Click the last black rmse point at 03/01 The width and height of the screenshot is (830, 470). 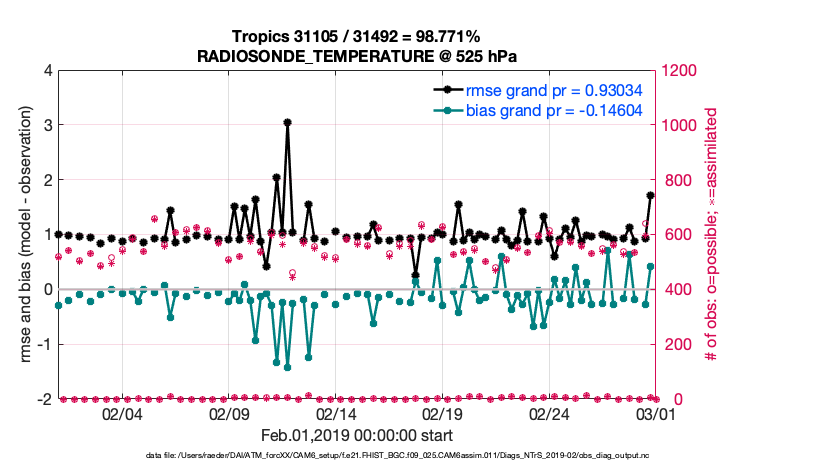(x=651, y=195)
